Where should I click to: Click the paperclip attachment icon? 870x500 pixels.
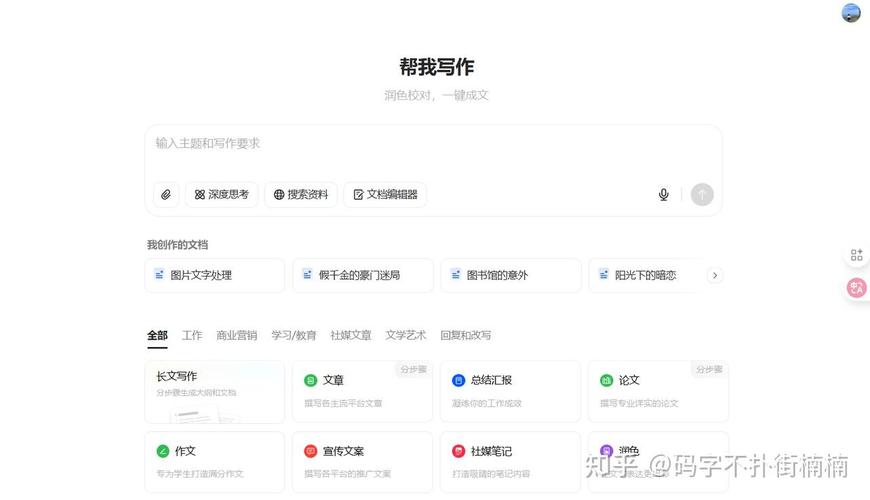(x=166, y=194)
